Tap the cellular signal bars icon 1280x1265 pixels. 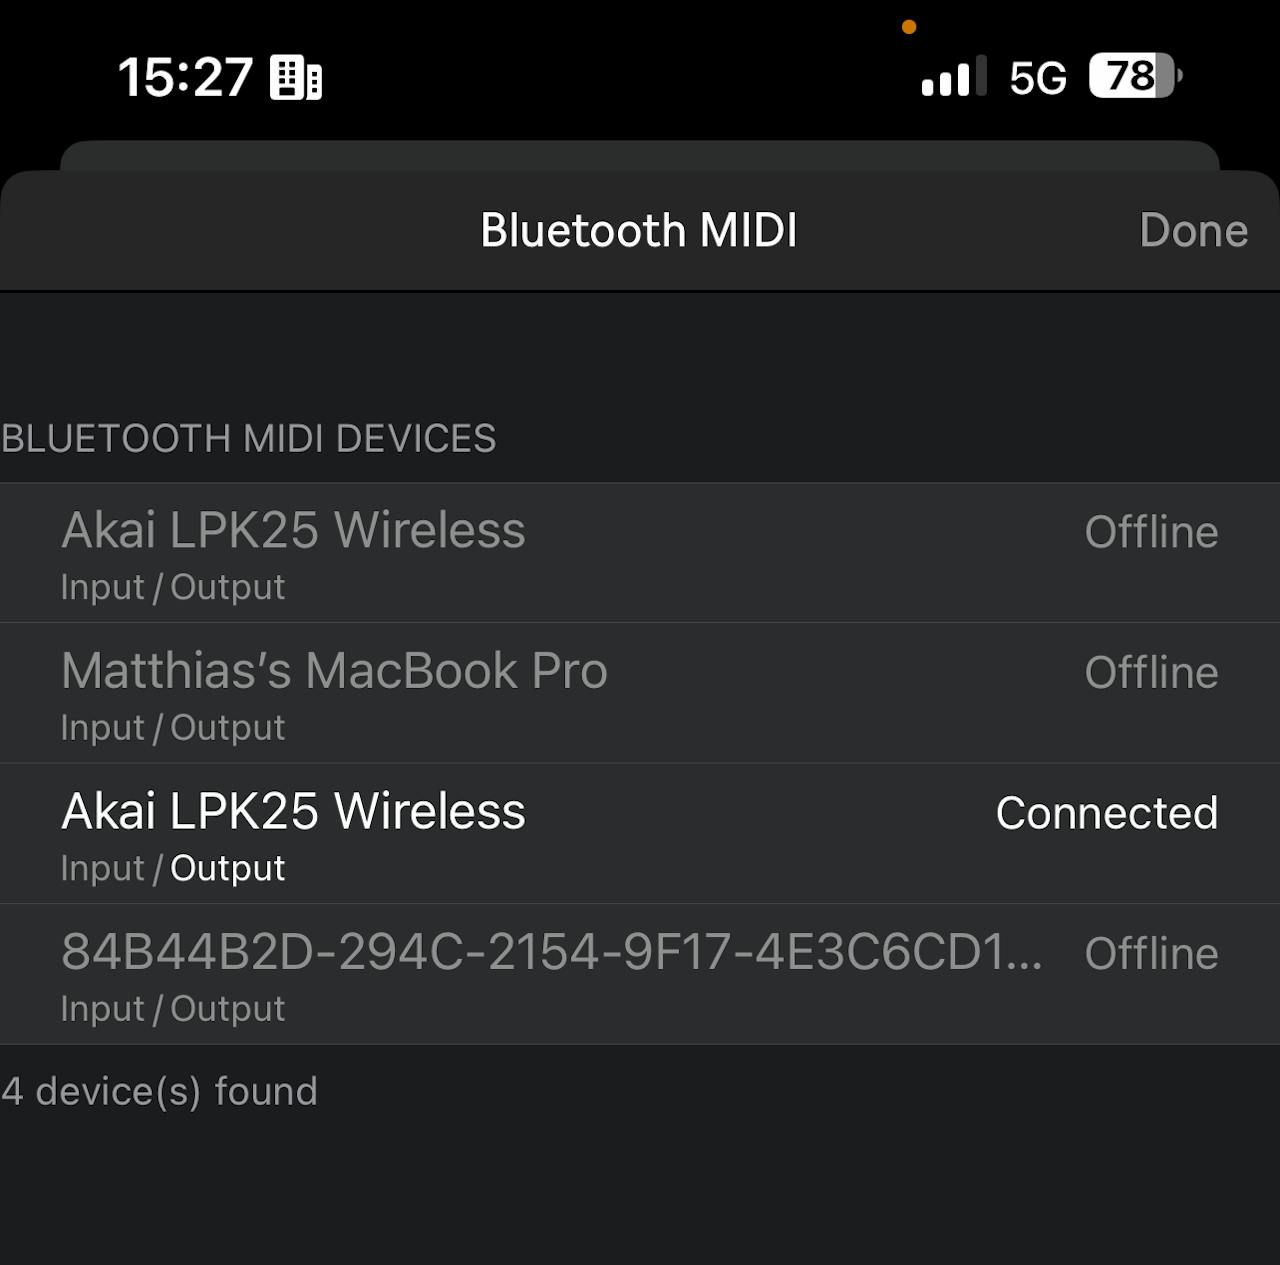click(x=953, y=77)
